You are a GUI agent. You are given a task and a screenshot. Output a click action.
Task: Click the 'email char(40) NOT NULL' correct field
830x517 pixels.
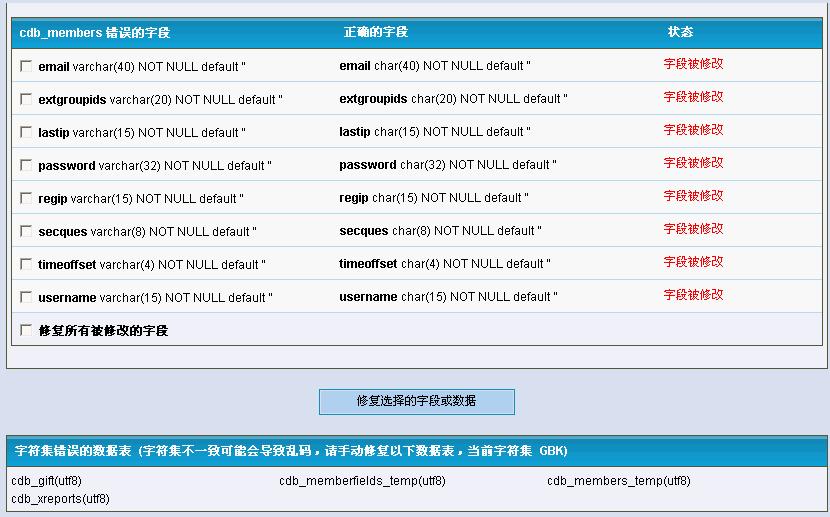point(435,66)
